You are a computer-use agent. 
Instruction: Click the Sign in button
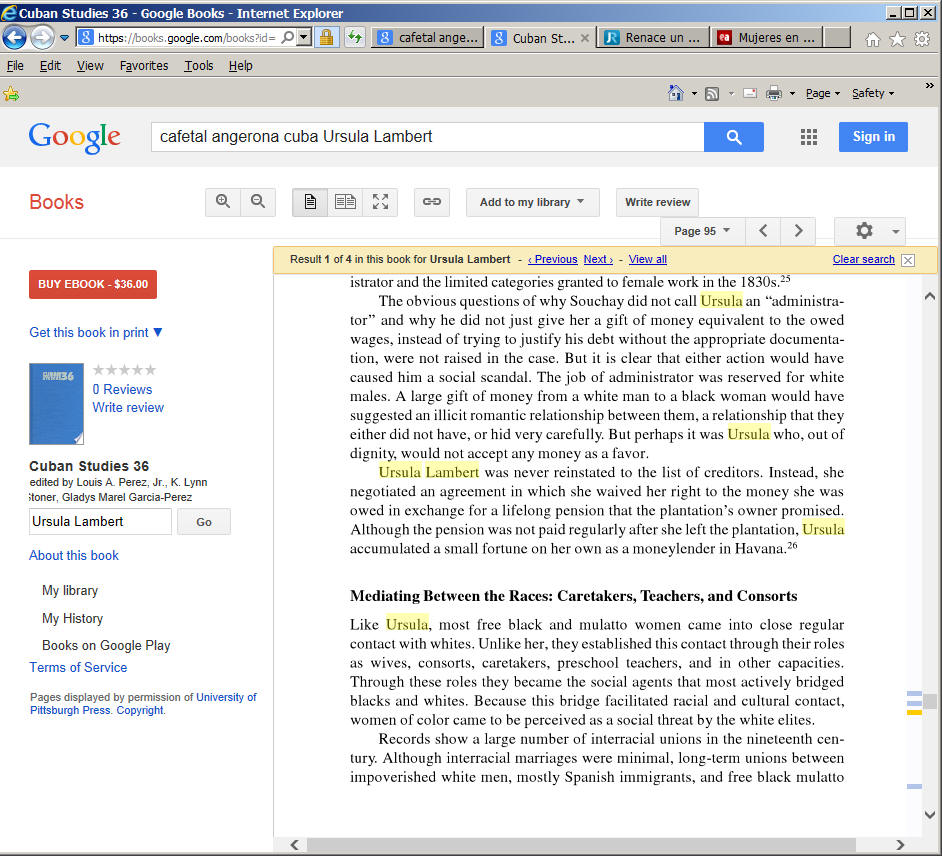[873, 137]
